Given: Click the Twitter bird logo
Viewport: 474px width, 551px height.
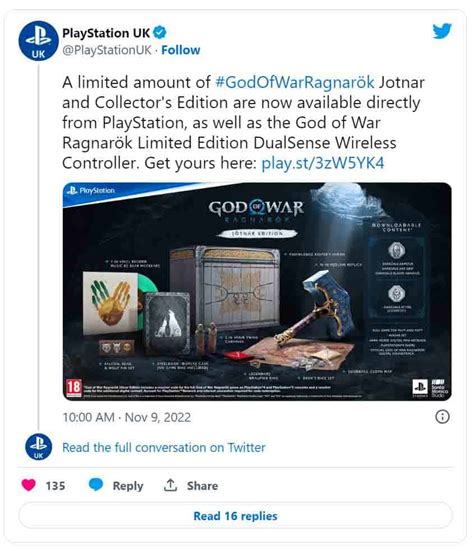Looking at the screenshot, I should coord(442,31).
